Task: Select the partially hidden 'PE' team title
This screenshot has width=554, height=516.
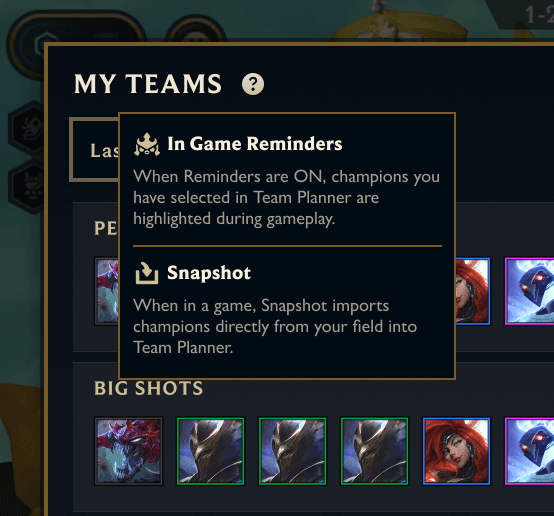Action: (106, 228)
